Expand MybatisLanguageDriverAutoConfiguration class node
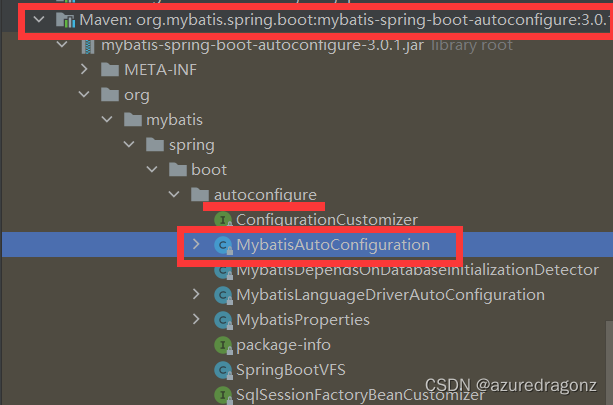This screenshot has width=613, height=405. click(196, 294)
